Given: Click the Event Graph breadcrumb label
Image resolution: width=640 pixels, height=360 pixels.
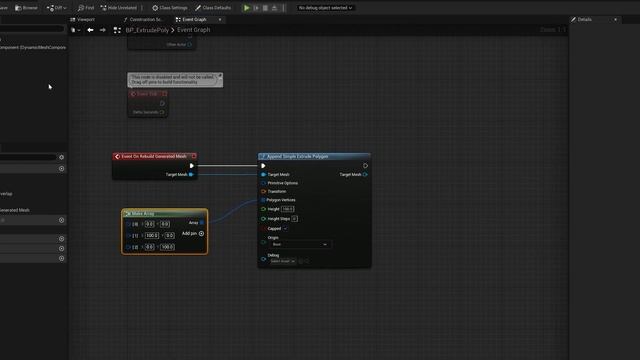Looking at the screenshot, I should tap(193, 30).
